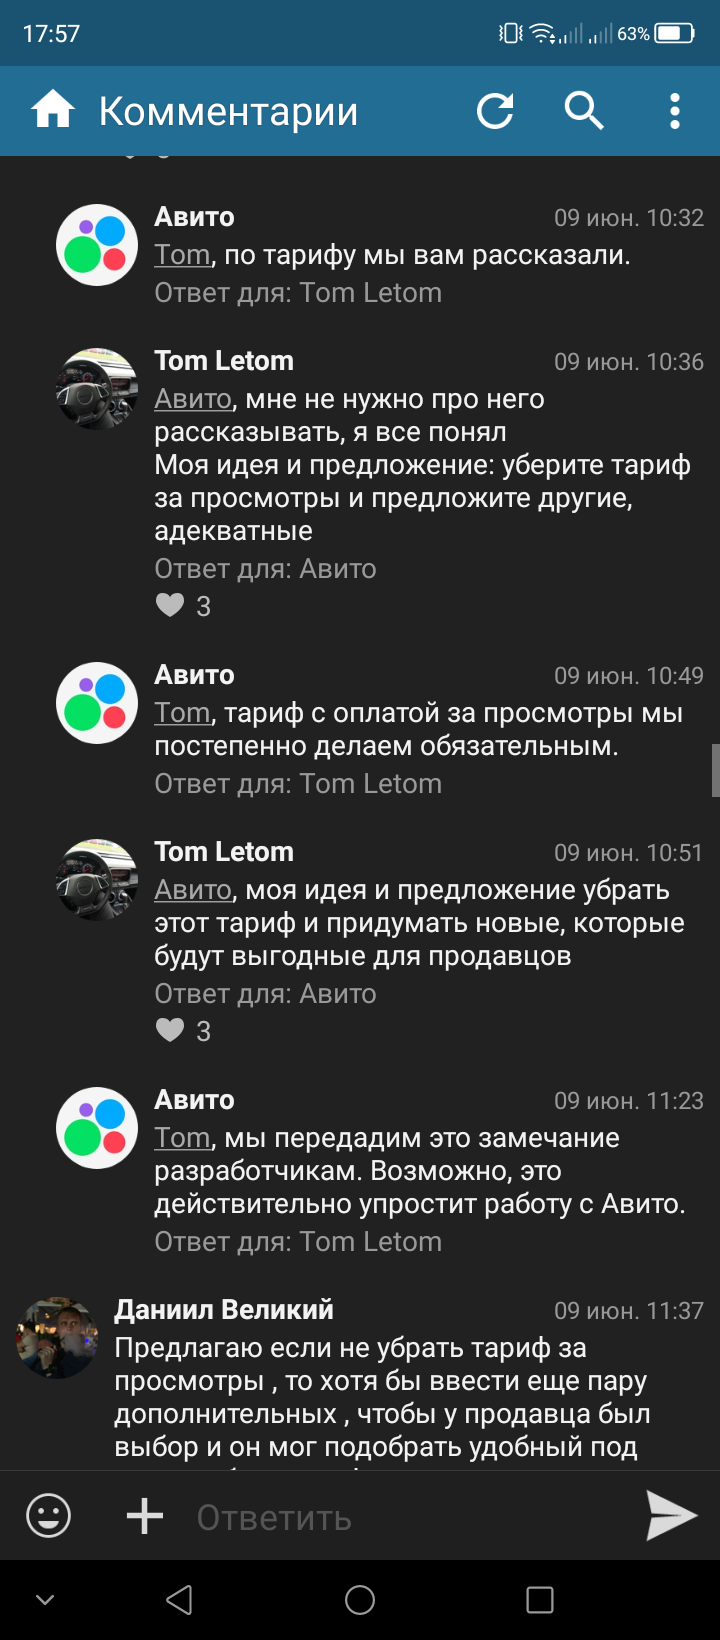Open search in comments

coord(584,111)
